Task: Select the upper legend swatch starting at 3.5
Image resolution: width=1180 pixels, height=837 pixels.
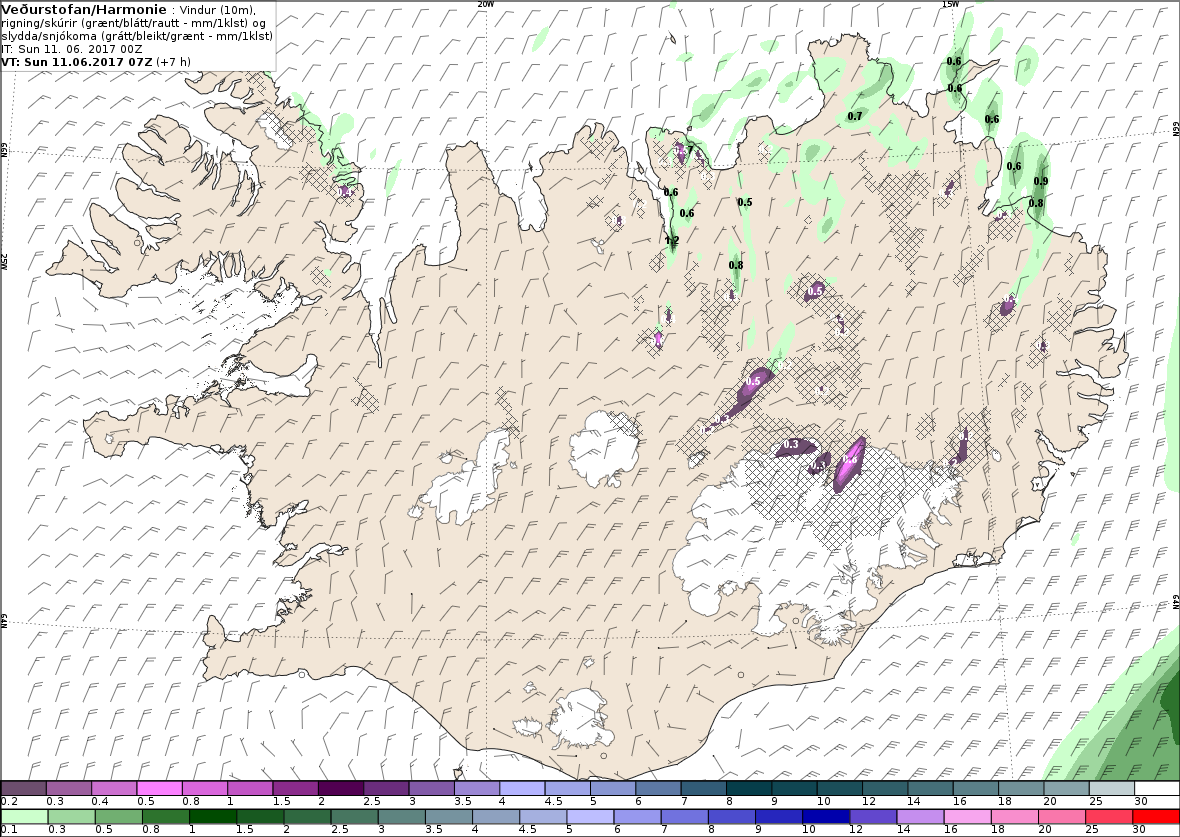Action: pyautogui.click(x=477, y=789)
